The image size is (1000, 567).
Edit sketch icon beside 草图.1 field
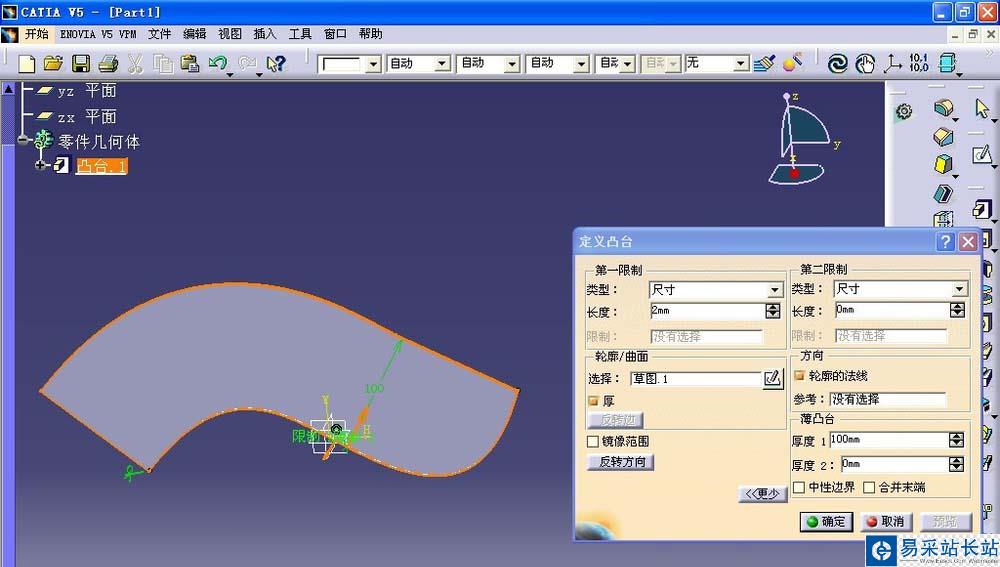pyautogui.click(x=773, y=378)
